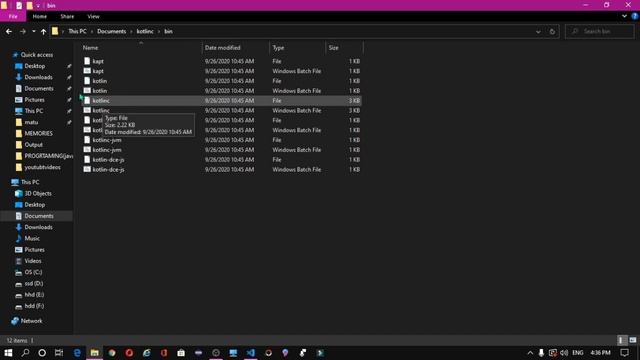Show hidden system tray icons
The height and width of the screenshot is (360, 640).
530,353
